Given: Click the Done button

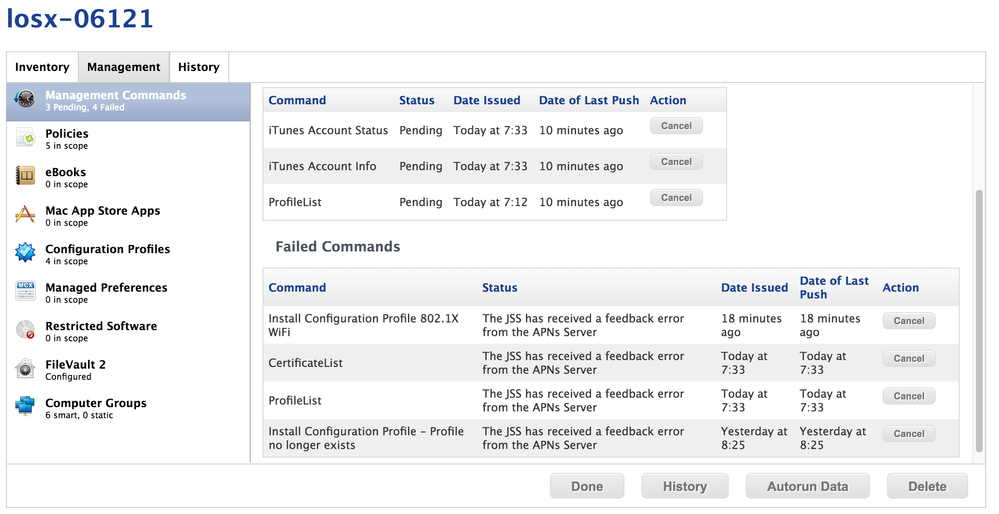Looking at the screenshot, I should (587, 486).
